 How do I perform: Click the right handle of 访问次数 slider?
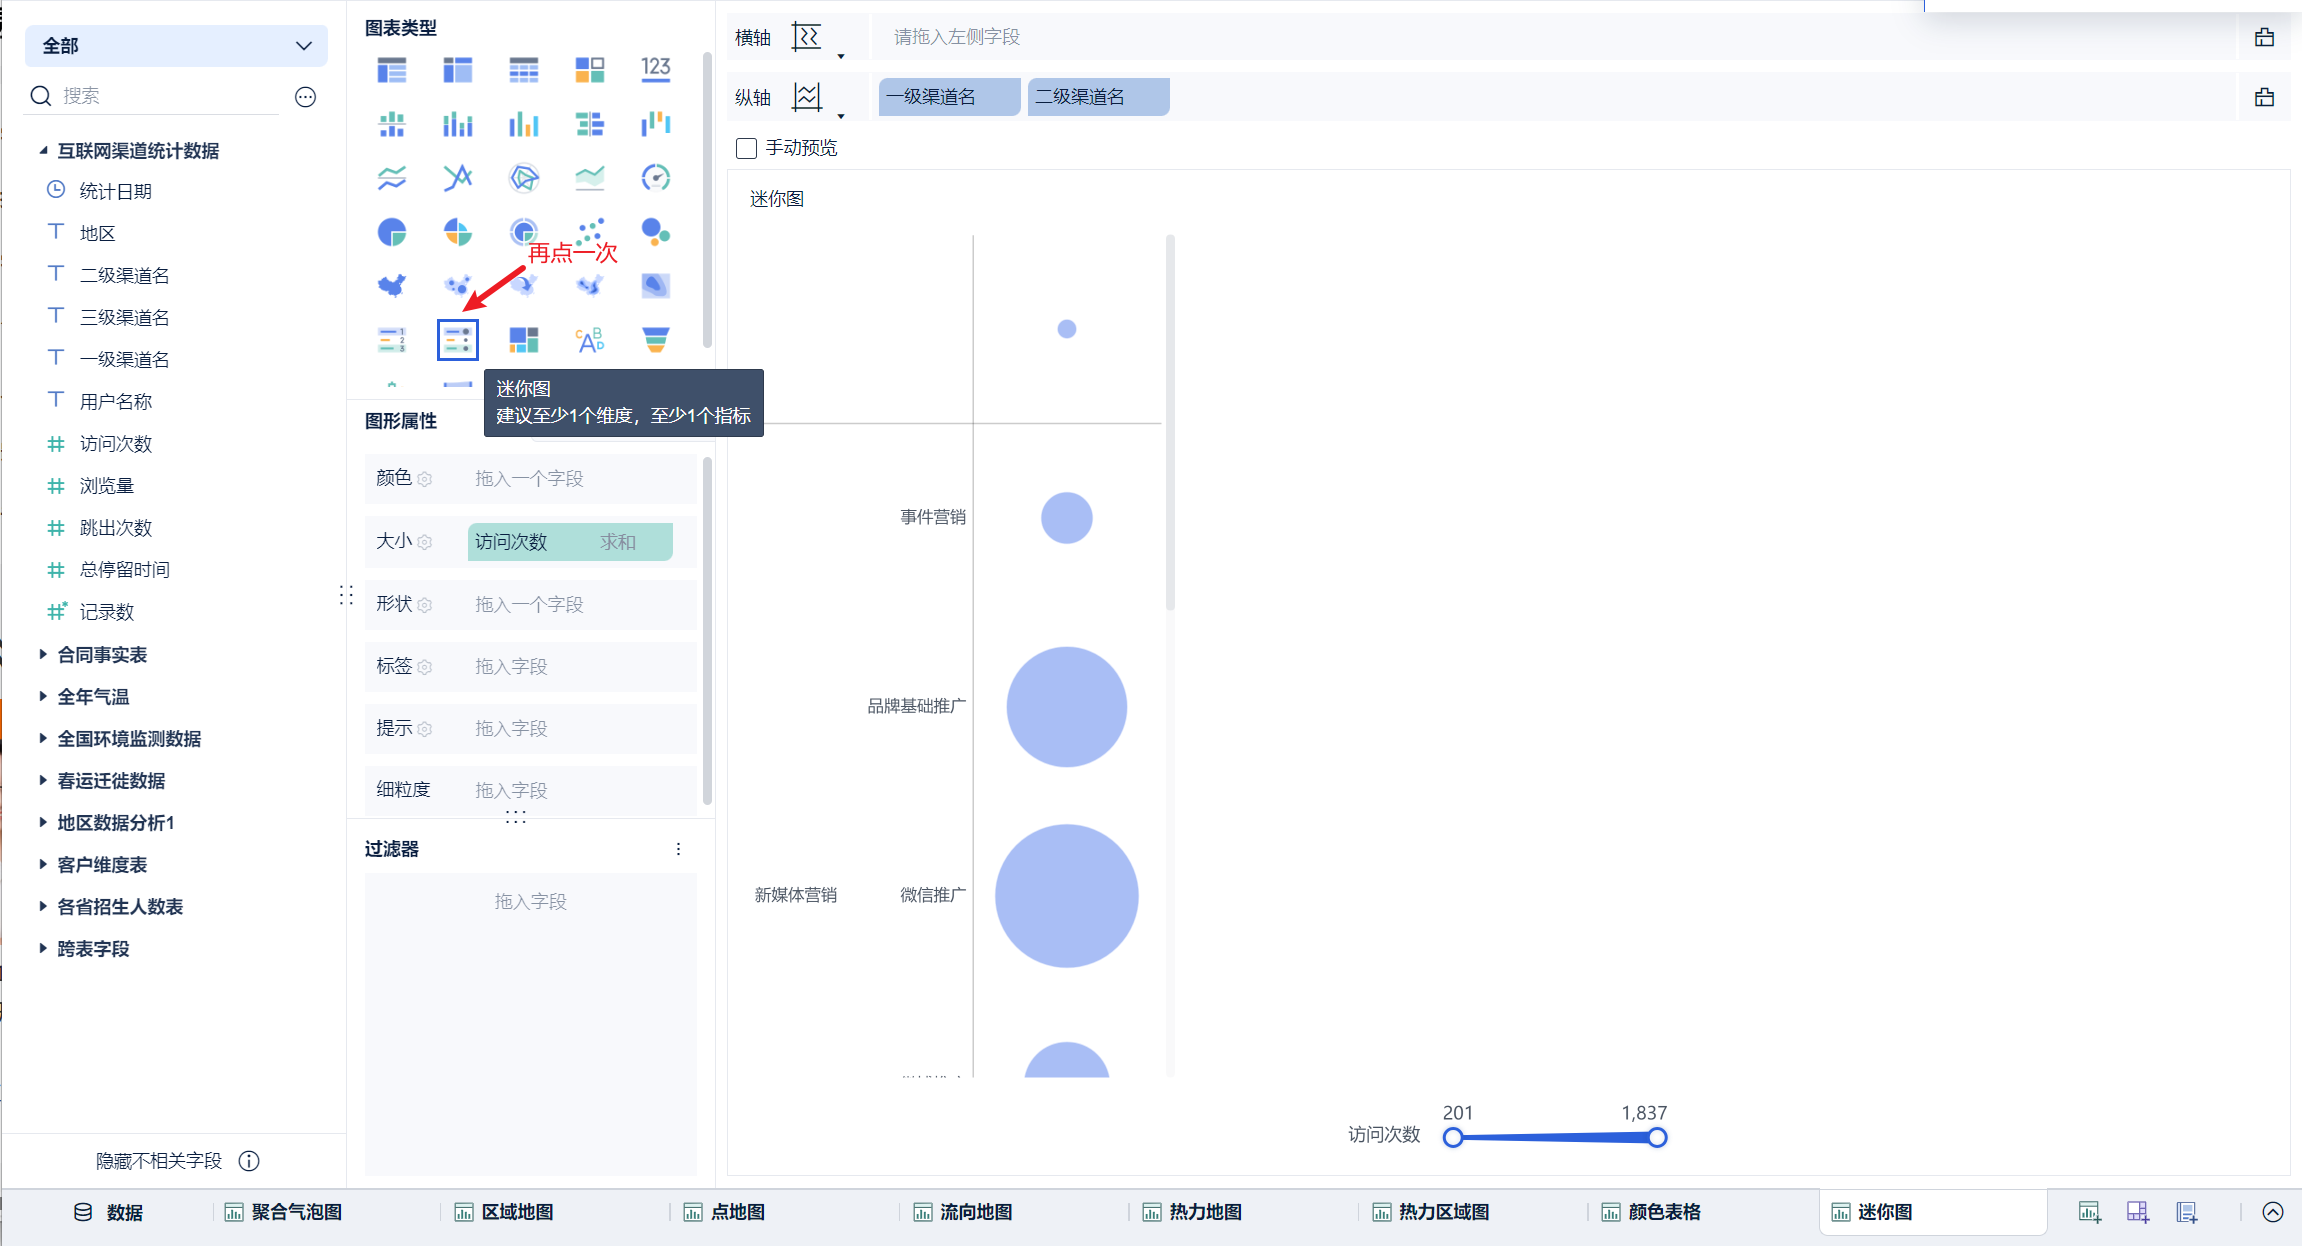pos(1657,1137)
